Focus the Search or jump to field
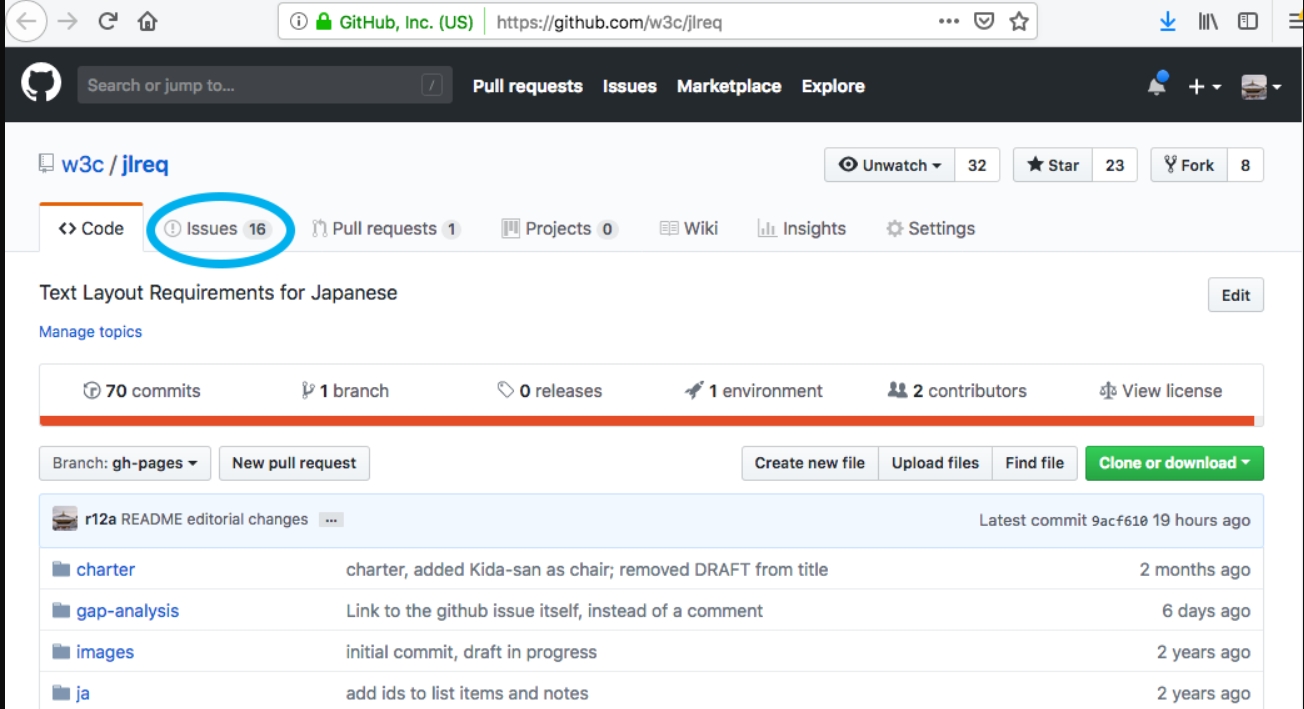Viewport: 1304px width, 709px height. tap(250, 85)
